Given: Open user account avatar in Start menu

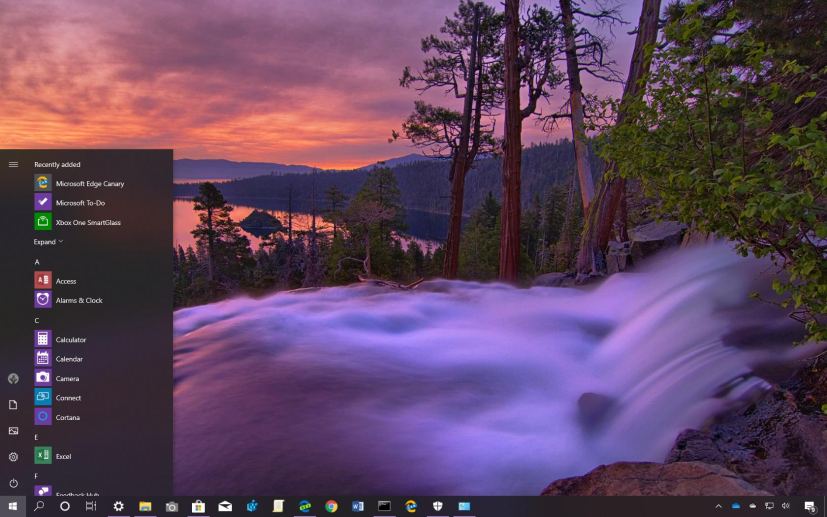Looking at the screenshot, I should (13, 378).
